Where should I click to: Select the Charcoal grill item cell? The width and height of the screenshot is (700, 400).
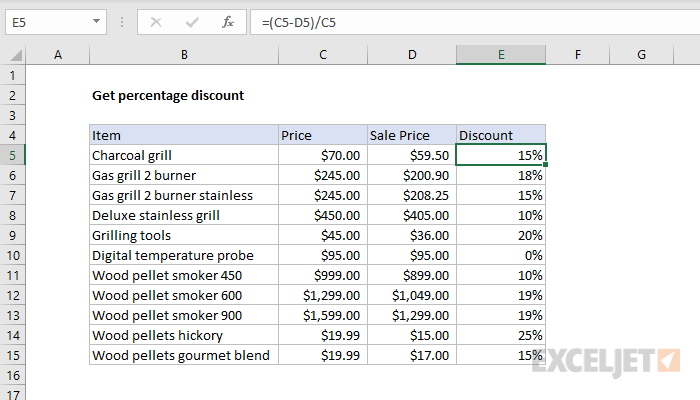(183, 155)
